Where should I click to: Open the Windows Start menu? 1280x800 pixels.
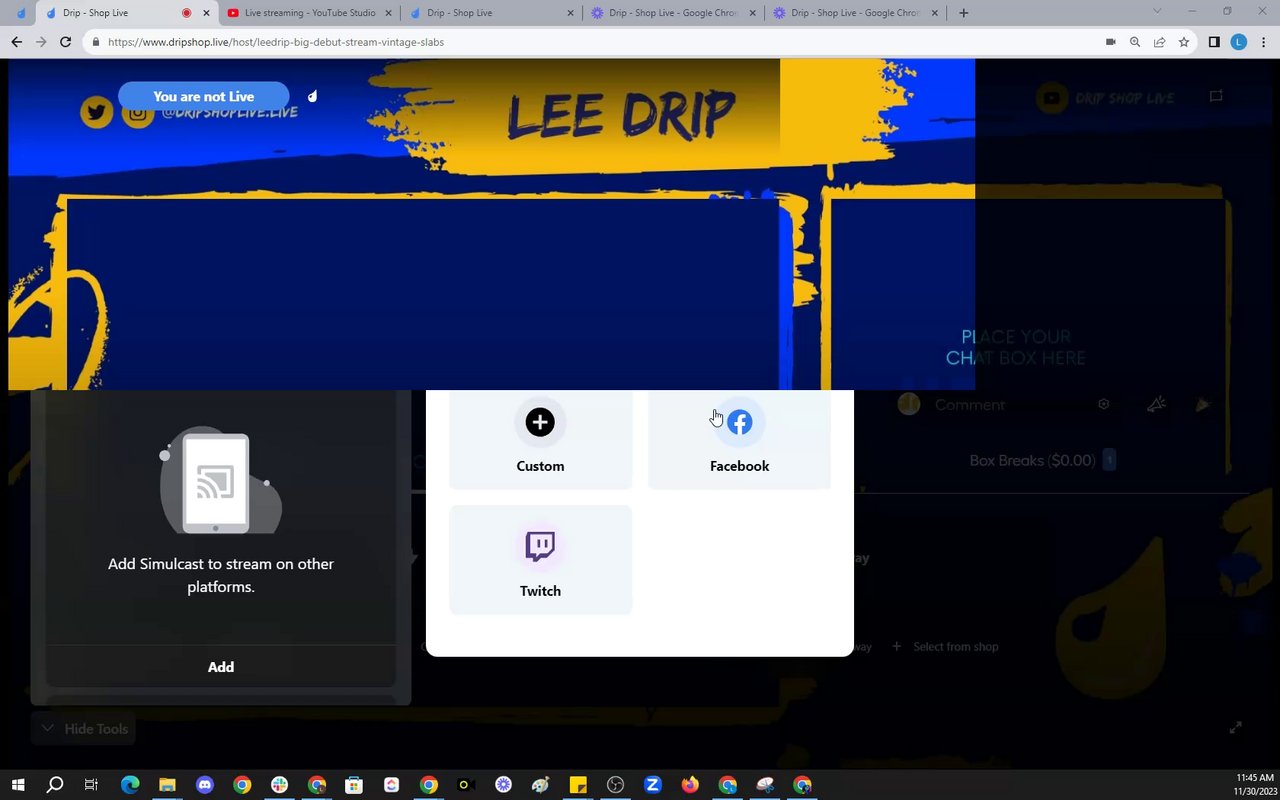coord(17,785)
